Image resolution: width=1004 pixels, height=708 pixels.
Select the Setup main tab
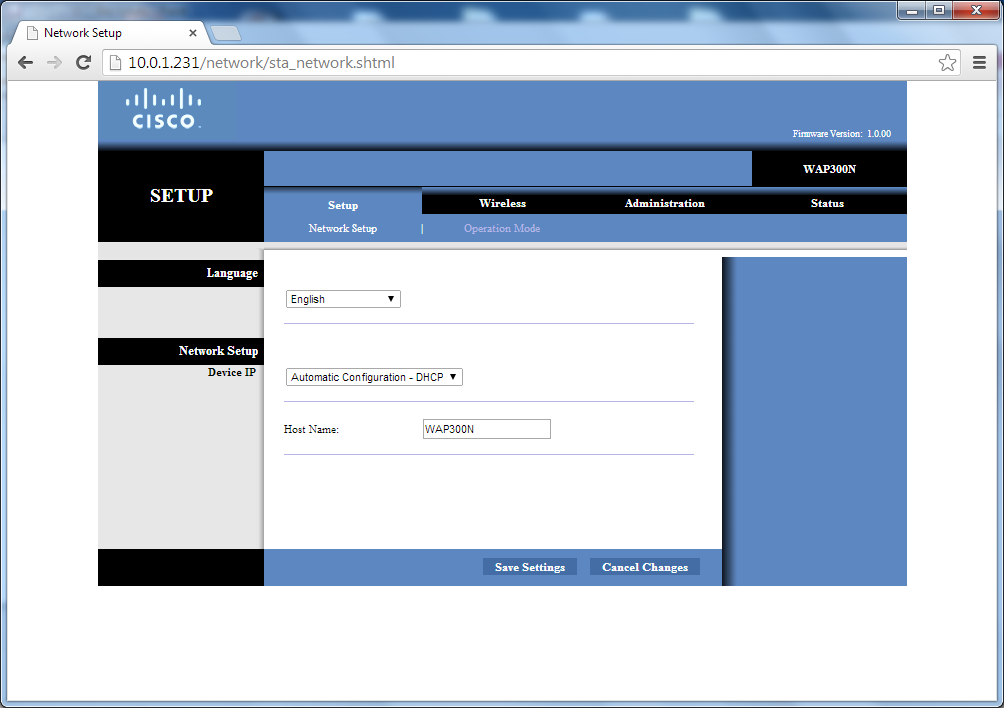pyautogui.click(x=343, y=205)
